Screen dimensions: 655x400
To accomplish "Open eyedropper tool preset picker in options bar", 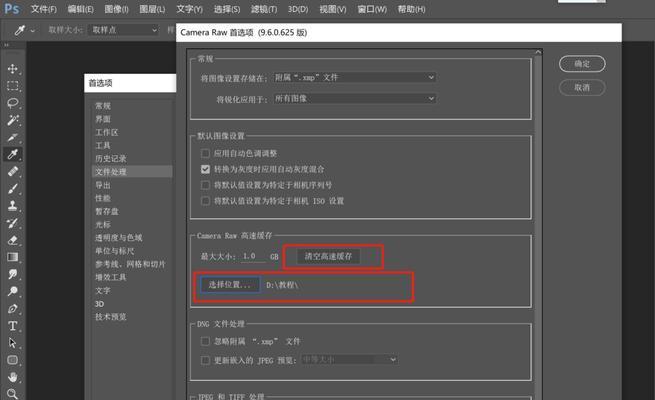I will tap(24, 30).
